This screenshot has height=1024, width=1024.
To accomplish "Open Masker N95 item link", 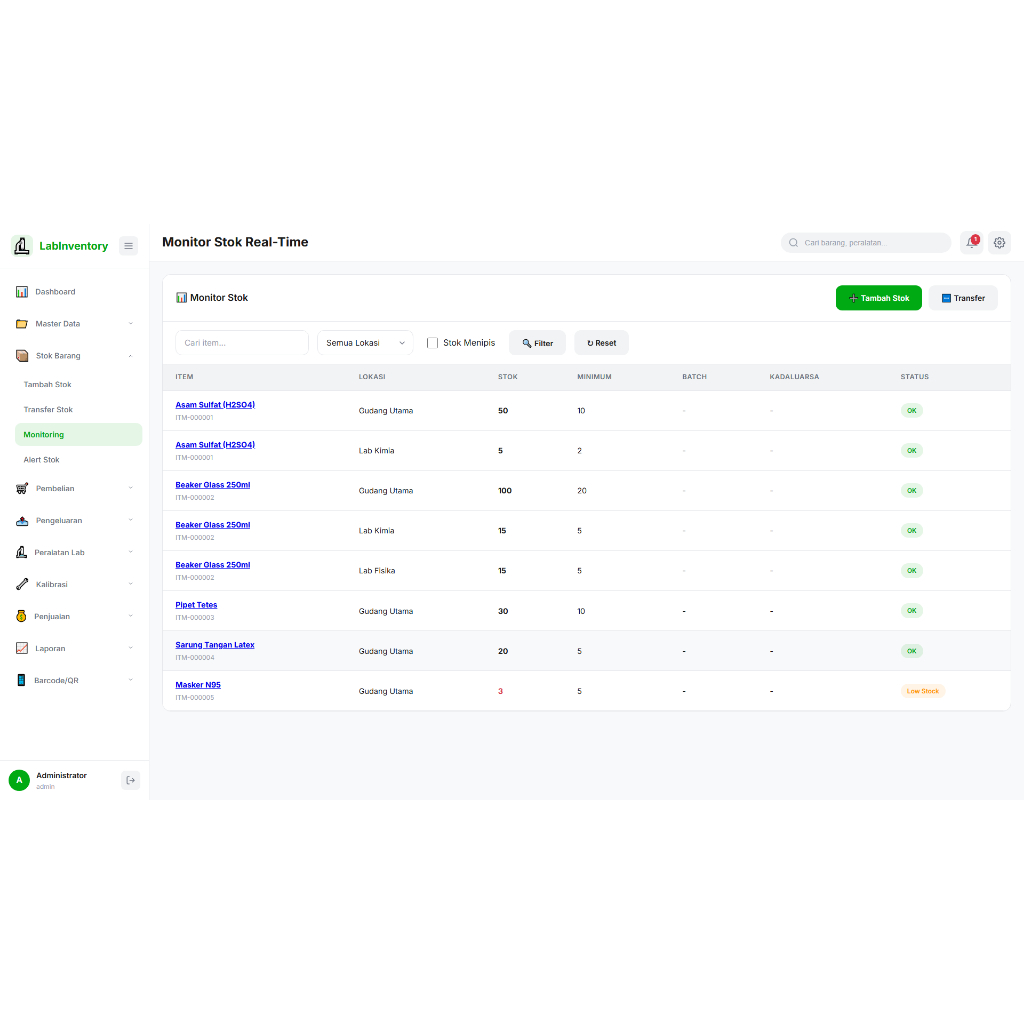I will click(x=198, y=685).
